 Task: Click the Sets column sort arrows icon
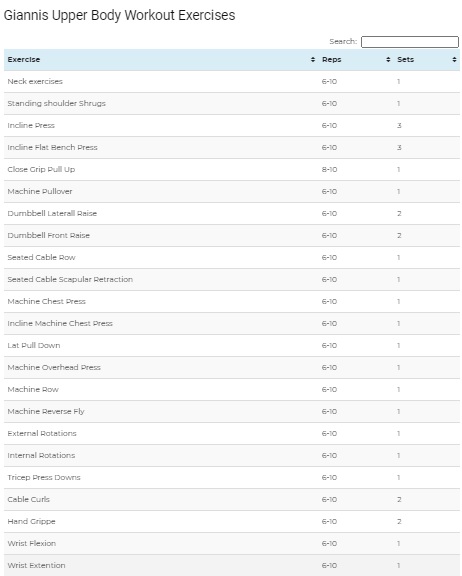point(454,60)
